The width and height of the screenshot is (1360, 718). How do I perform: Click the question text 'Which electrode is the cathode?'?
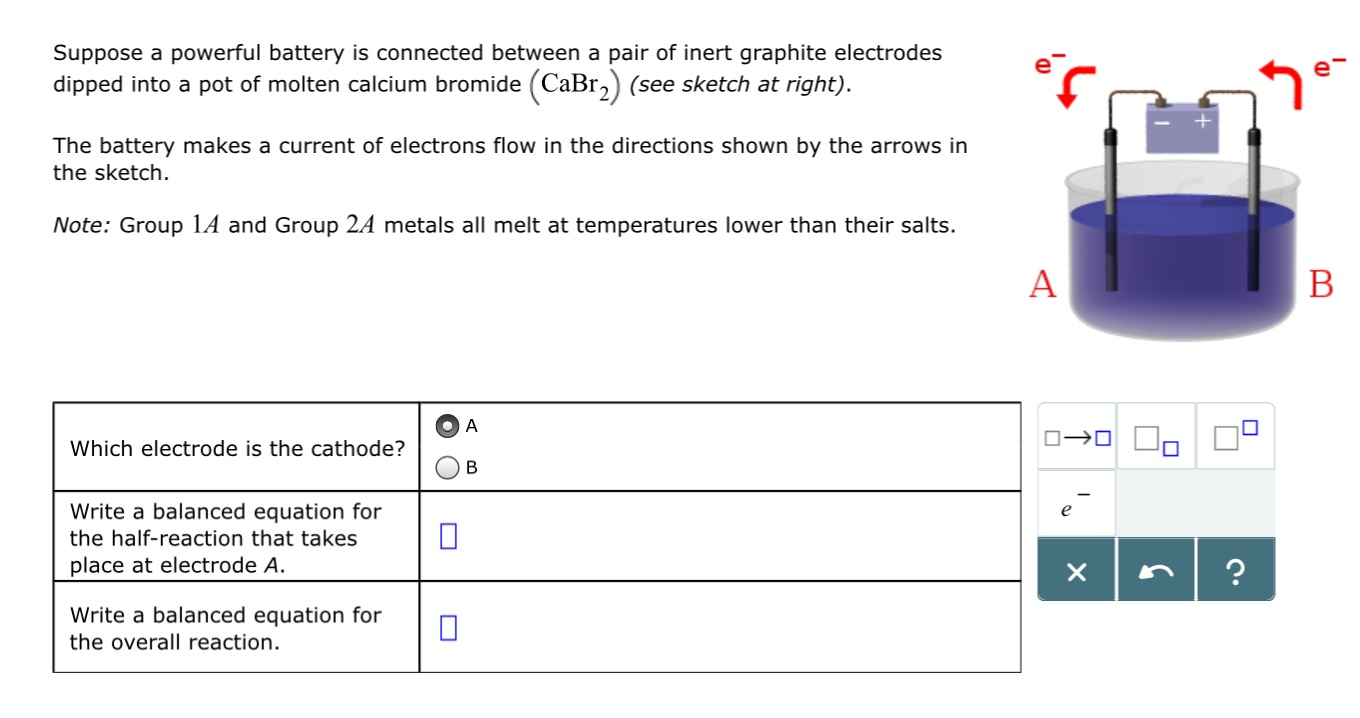237,449
